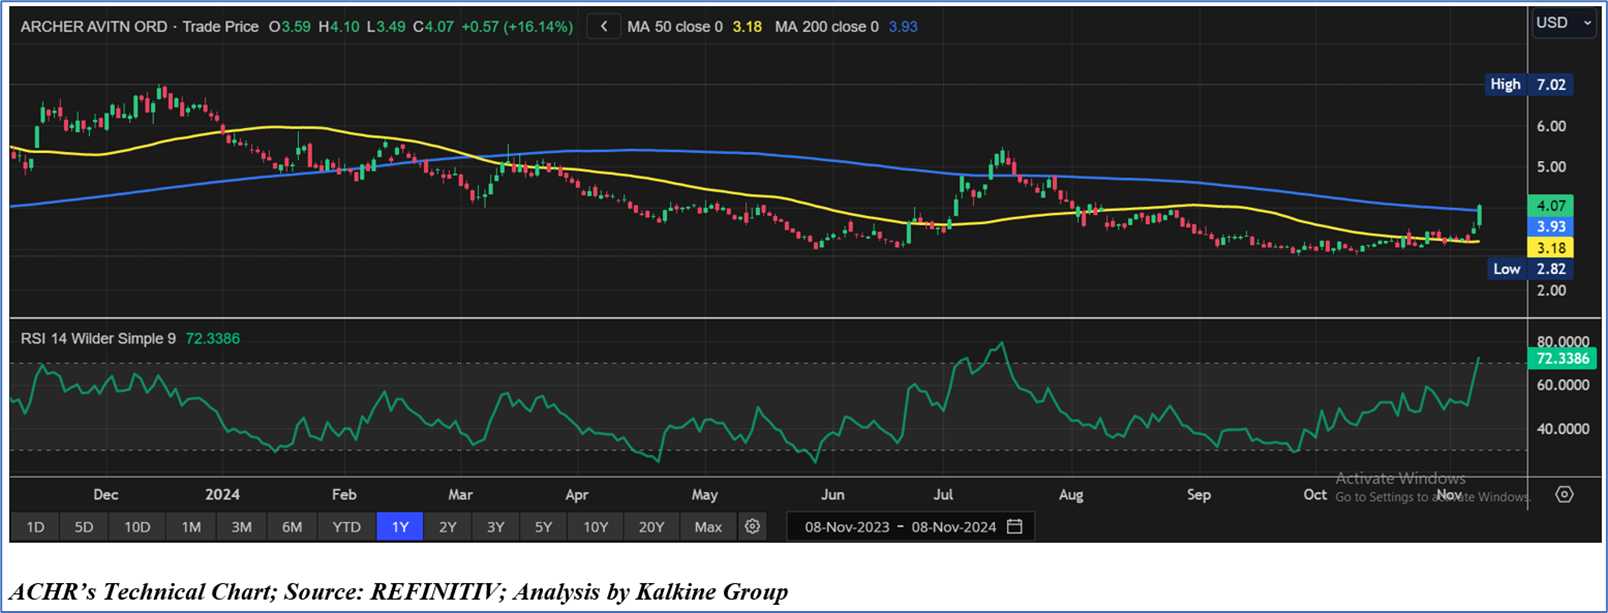Select the Max time range
This screenshot has height=613, width=1608.
[x=708, y=527]
